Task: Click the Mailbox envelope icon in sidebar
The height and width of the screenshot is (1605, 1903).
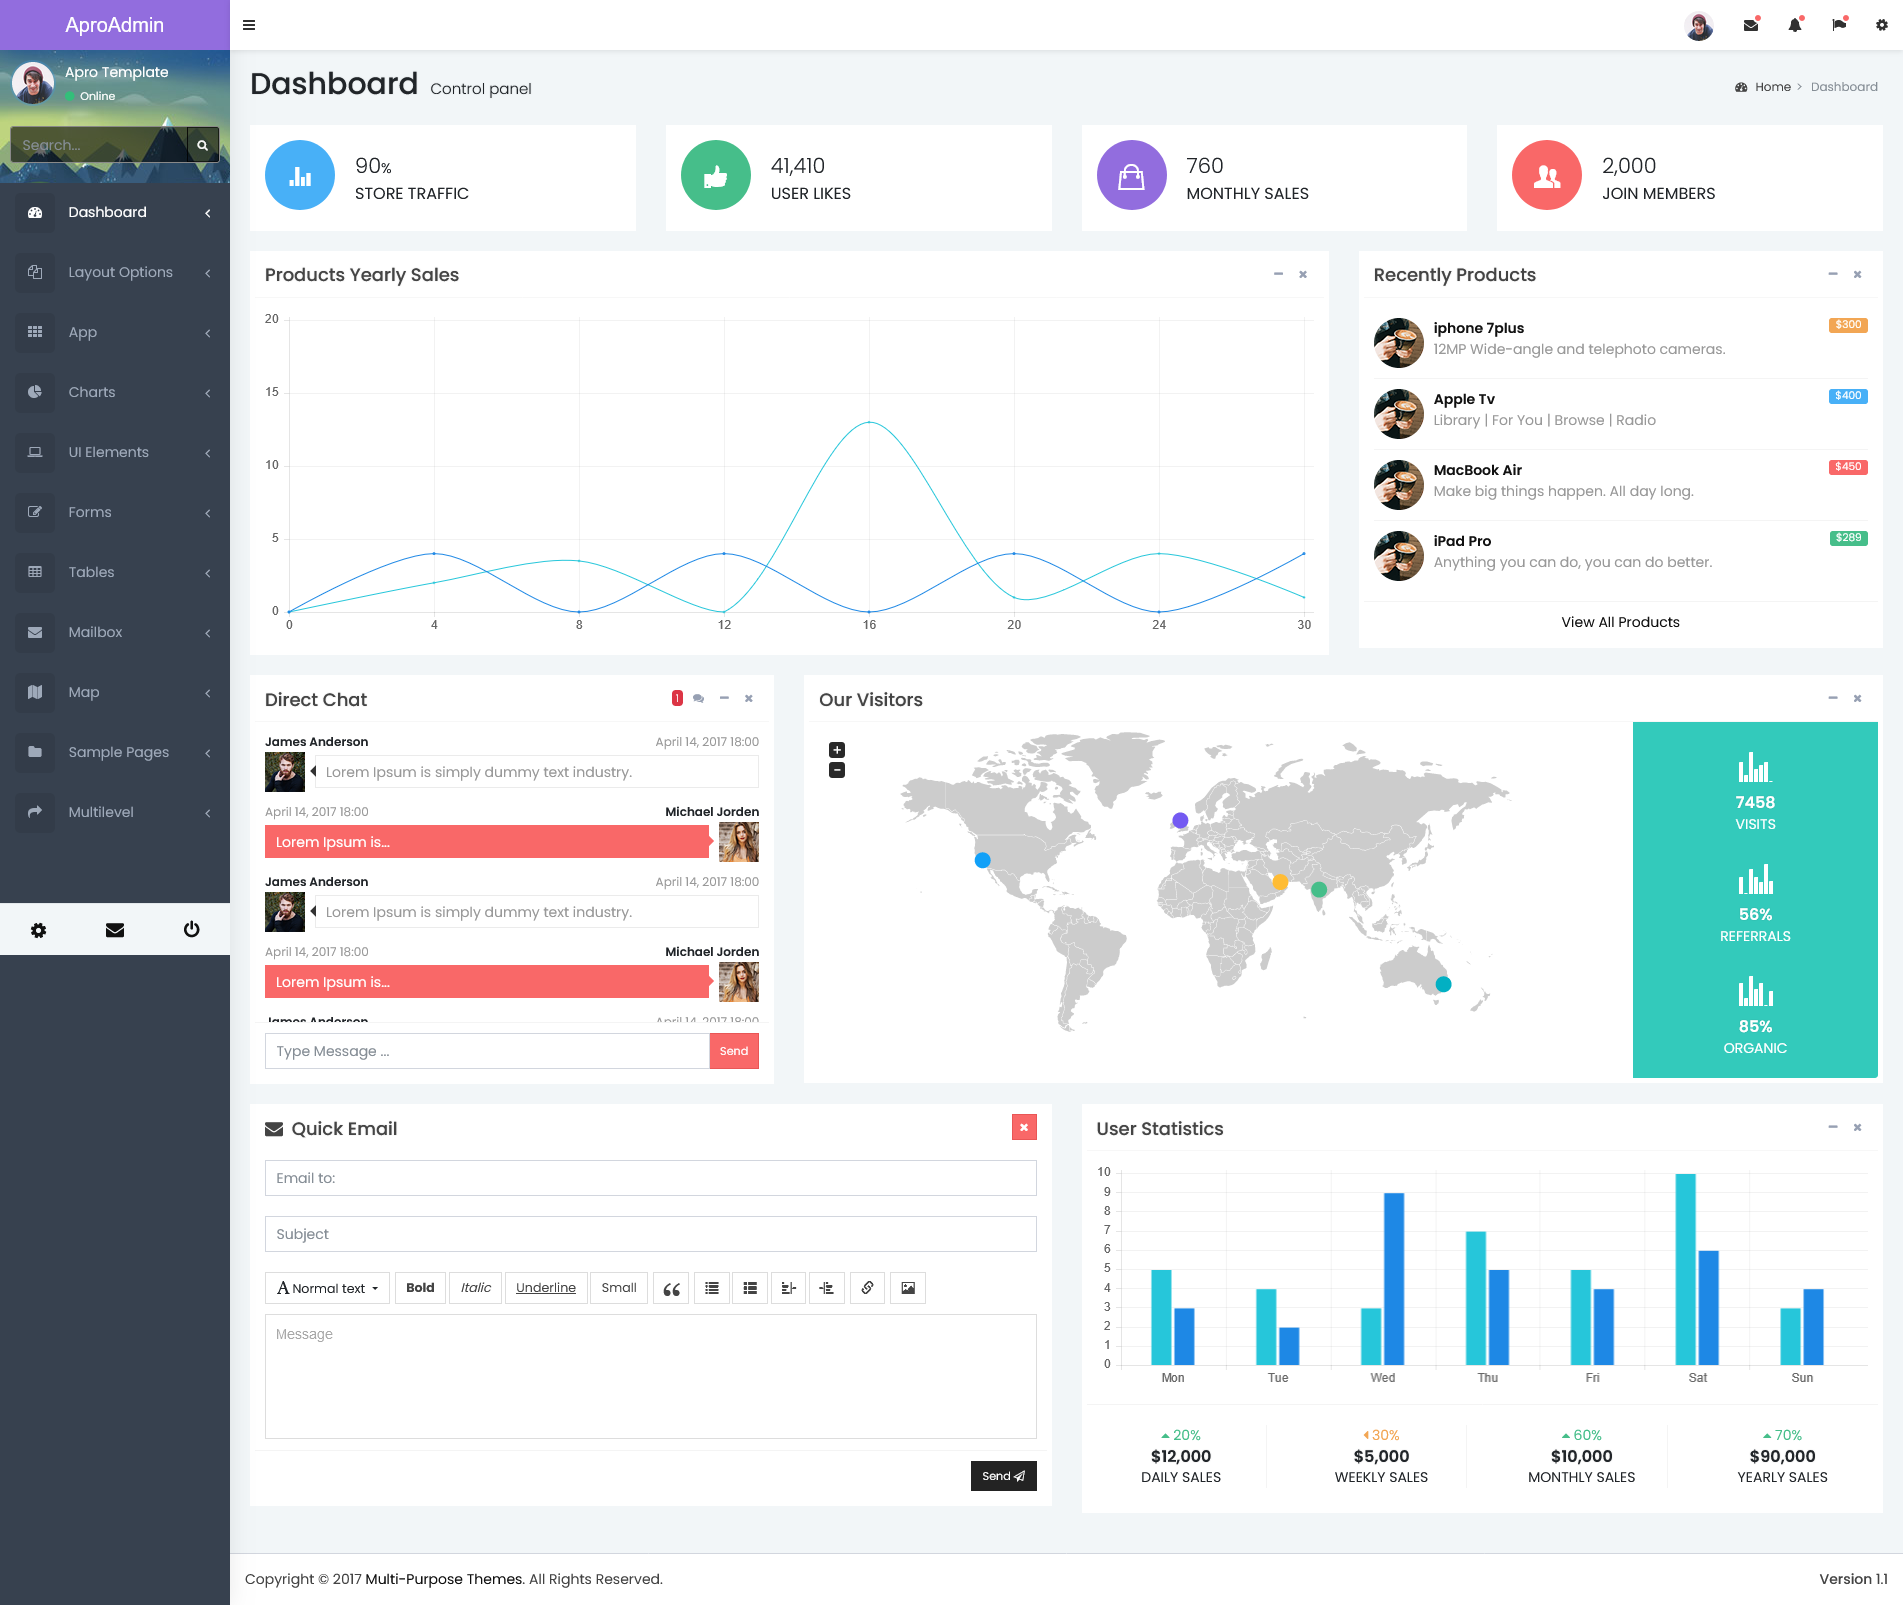Action: tap(35, 632)
